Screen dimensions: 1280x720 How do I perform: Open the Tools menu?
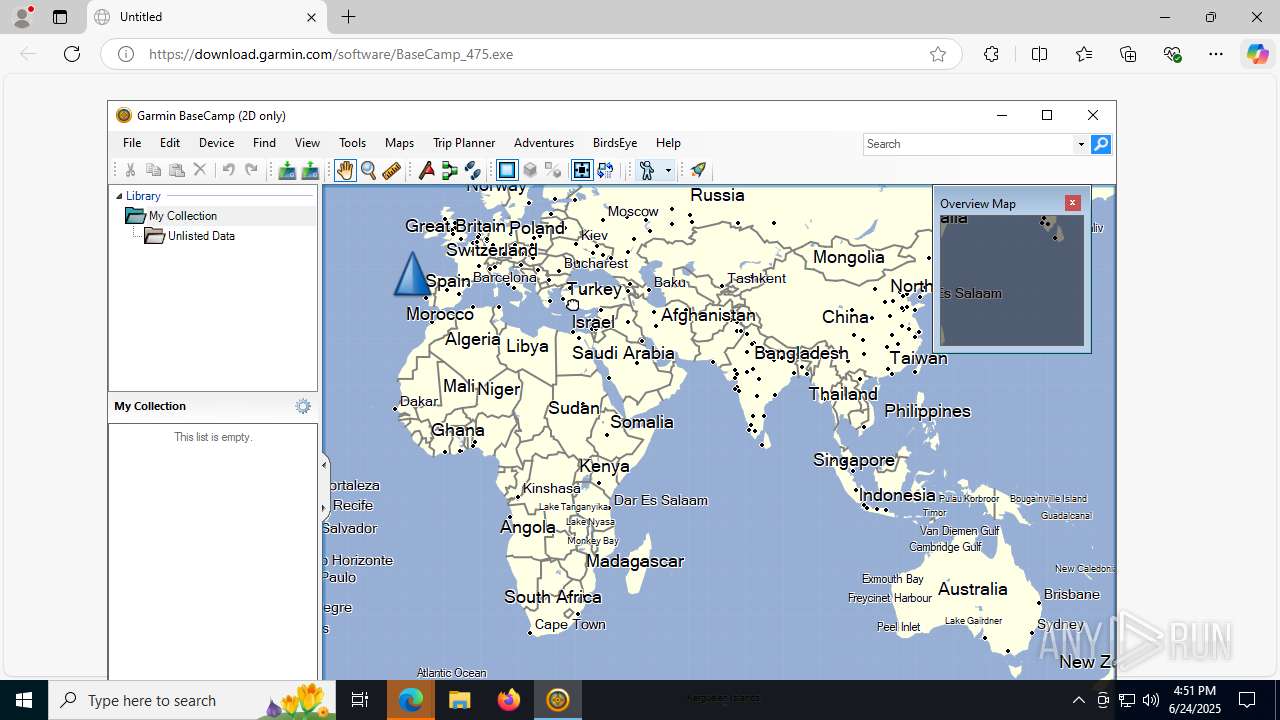[x=352, y=143]
